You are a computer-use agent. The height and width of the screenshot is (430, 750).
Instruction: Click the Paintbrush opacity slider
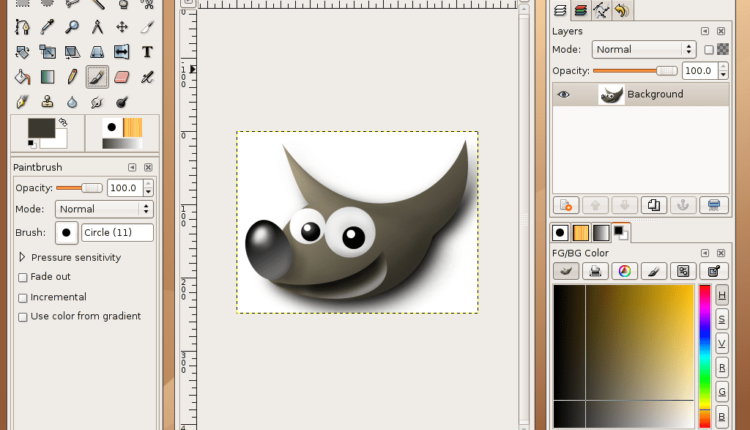pos(79,188)
